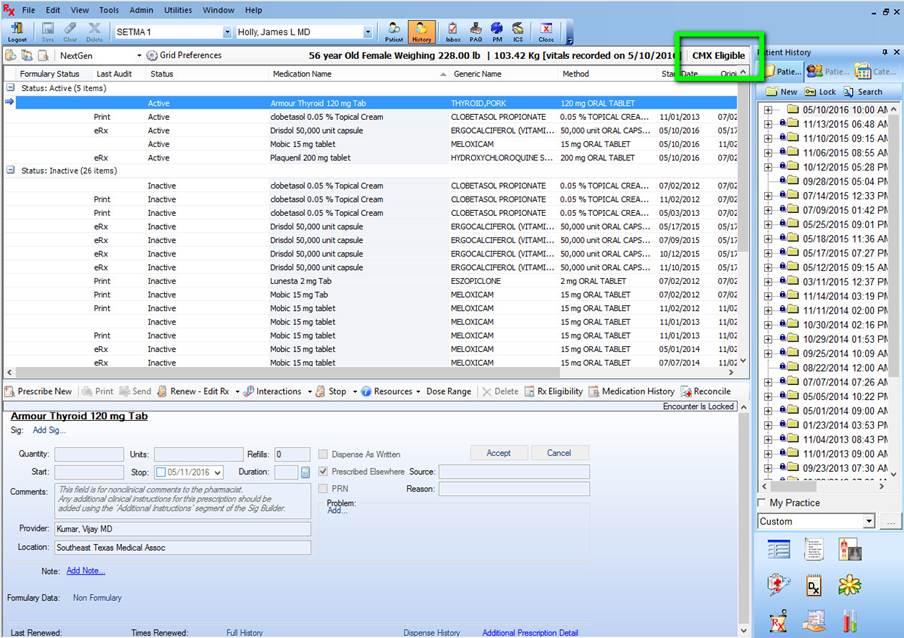The height and width of the screenshot is (638, 904).
Task: Expand the 11/13/2015 06:48 AM encounter
Action: coord(768,124)
